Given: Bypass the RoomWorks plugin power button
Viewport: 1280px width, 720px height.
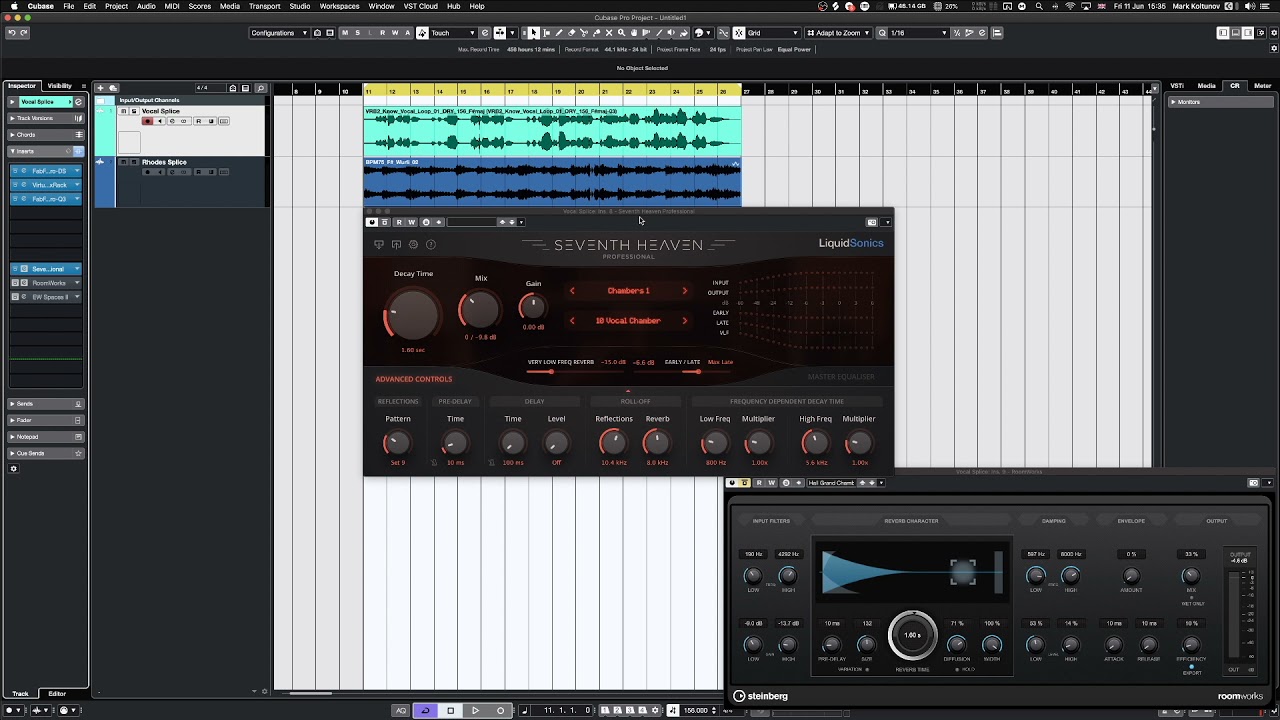Looking at the screenshot, I should click(732, 483).
